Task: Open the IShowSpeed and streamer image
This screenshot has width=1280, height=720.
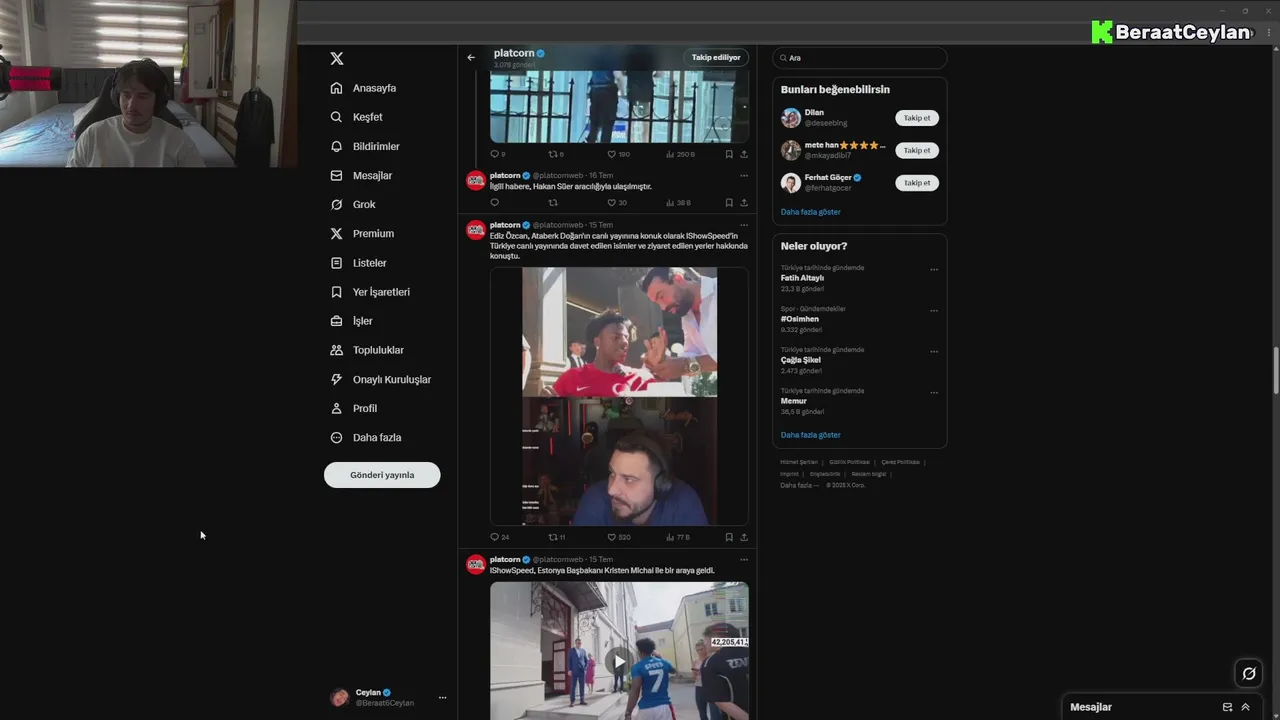Action: click(x=619, y=396)
